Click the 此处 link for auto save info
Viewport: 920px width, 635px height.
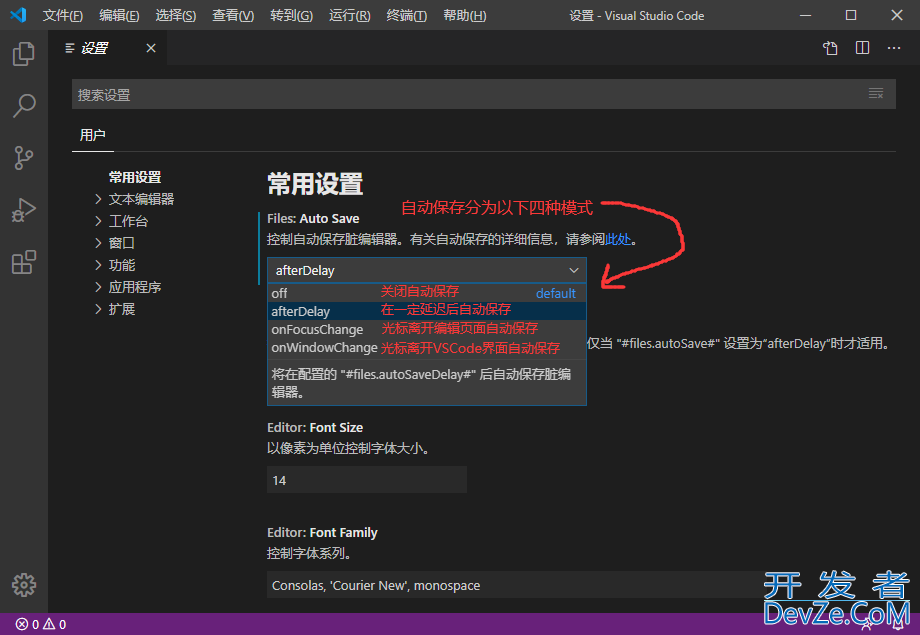pos(618,239)
